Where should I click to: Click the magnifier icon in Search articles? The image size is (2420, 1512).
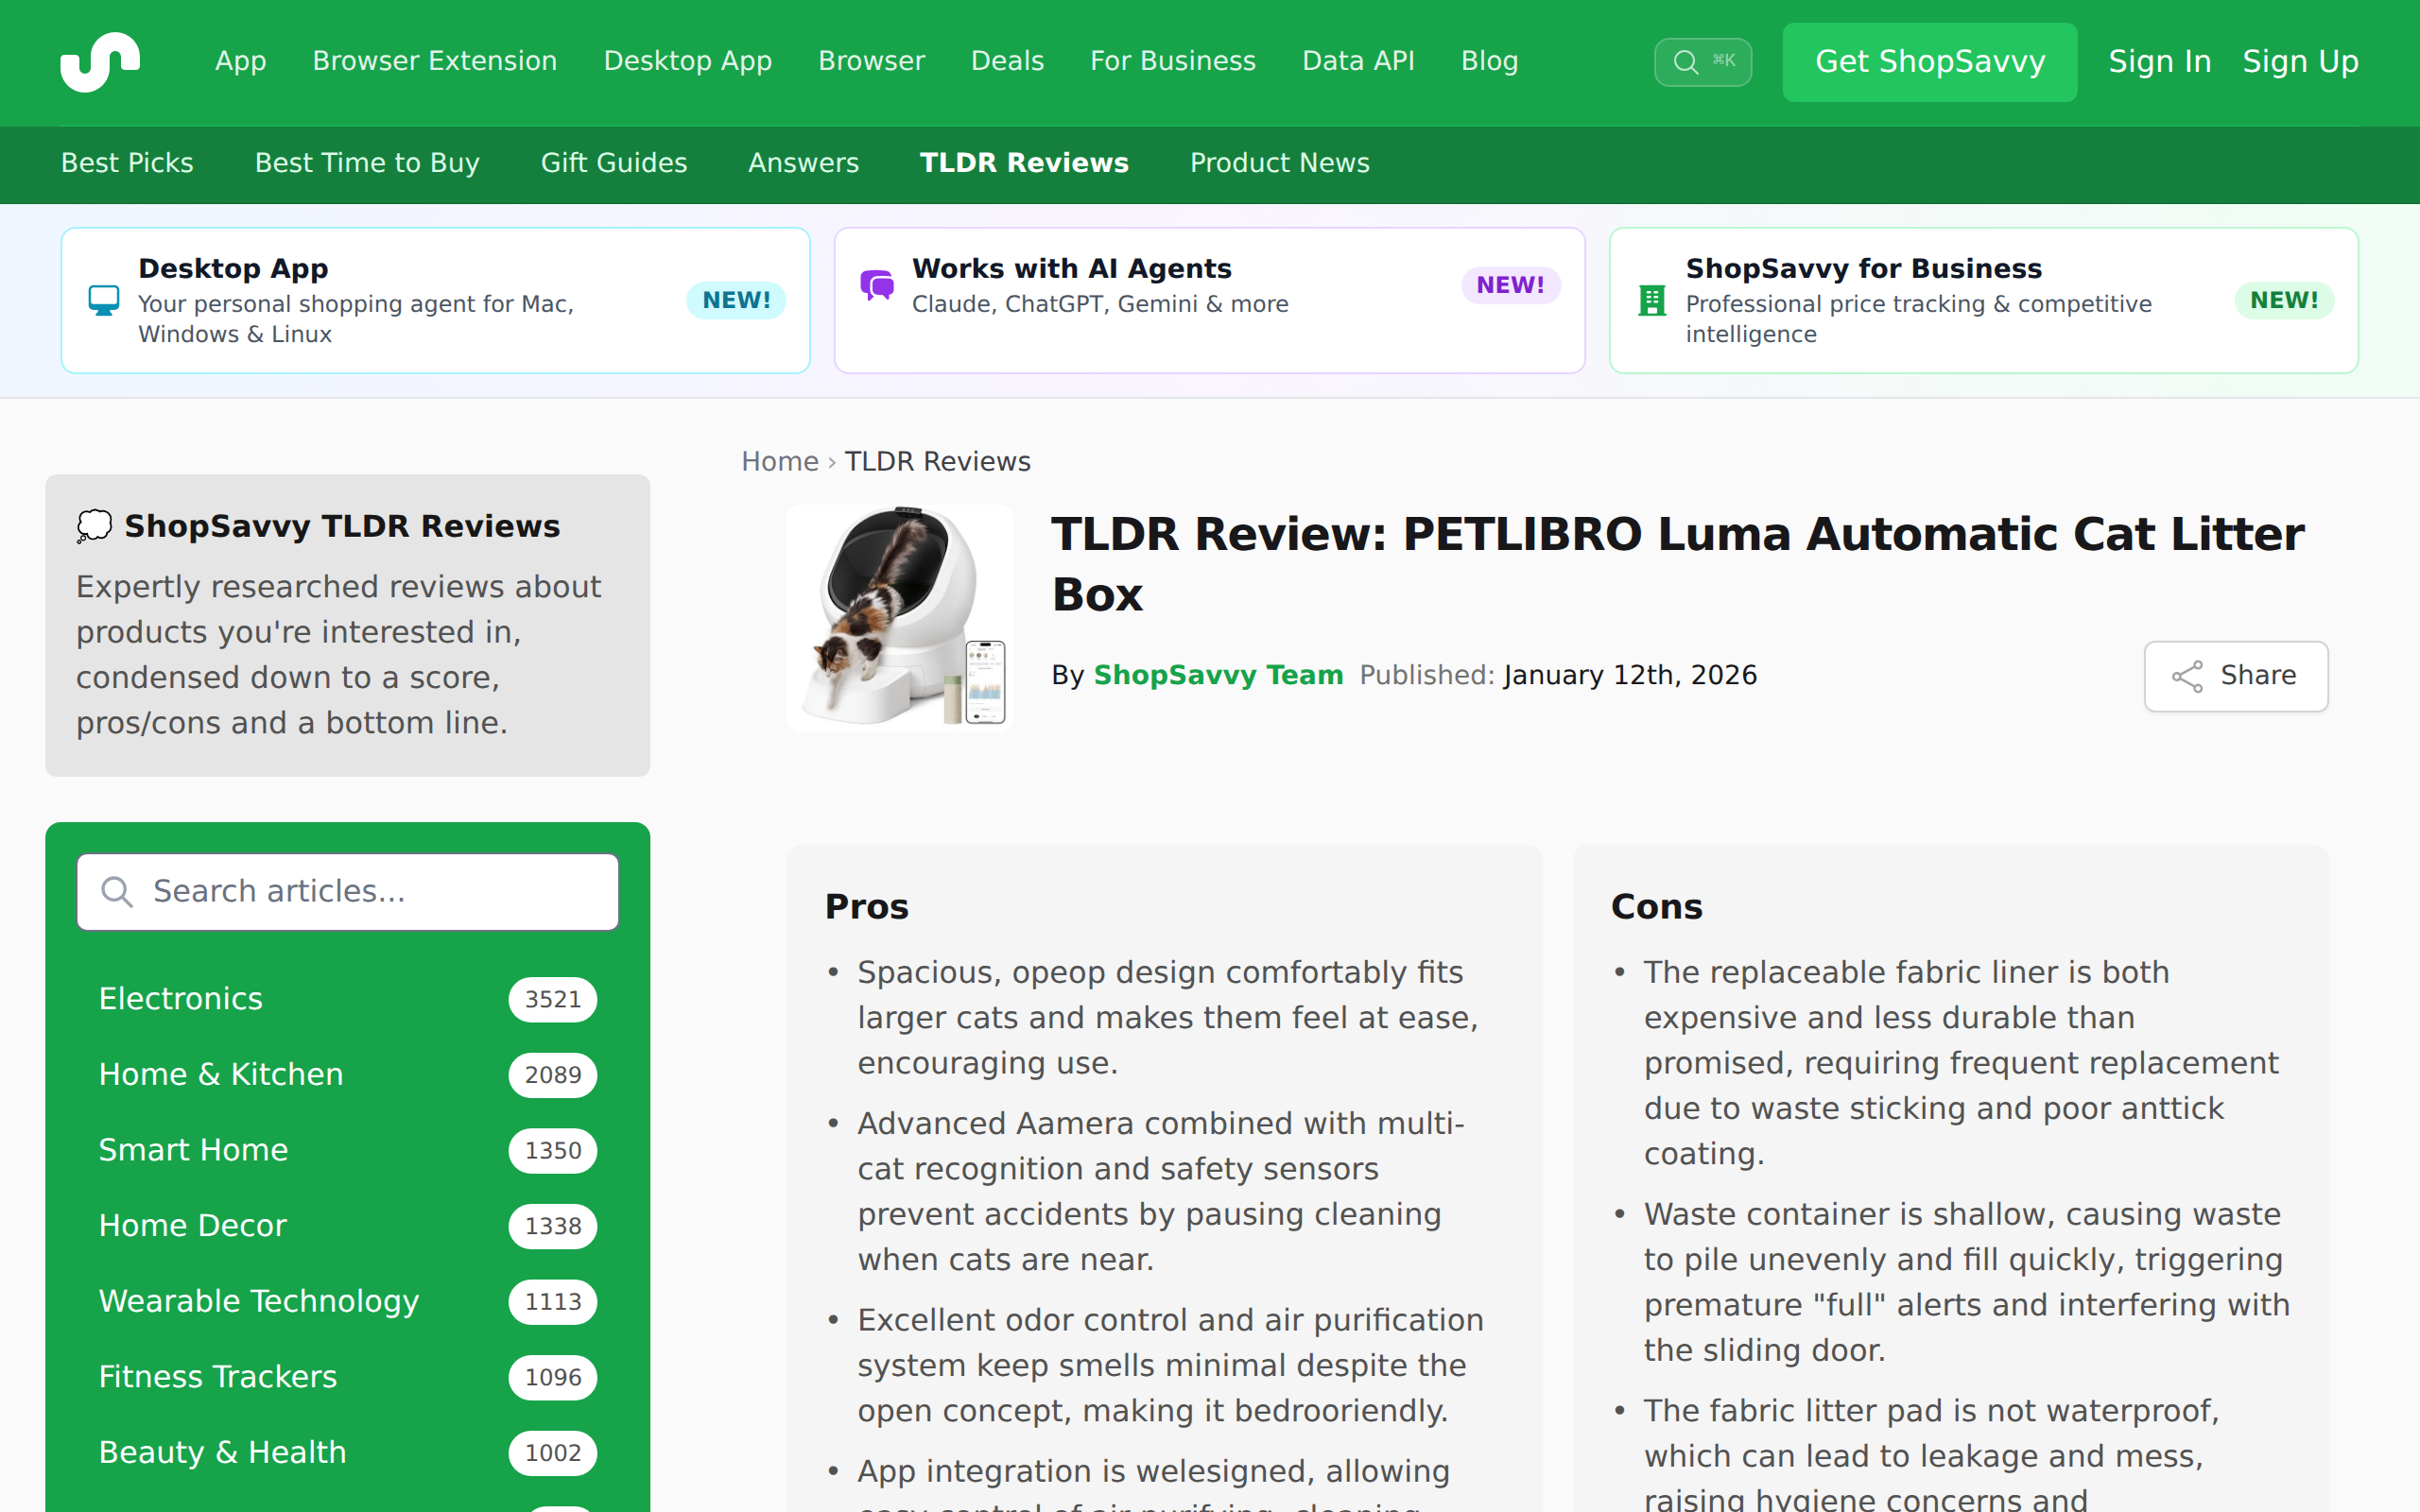tap(117, 891)
